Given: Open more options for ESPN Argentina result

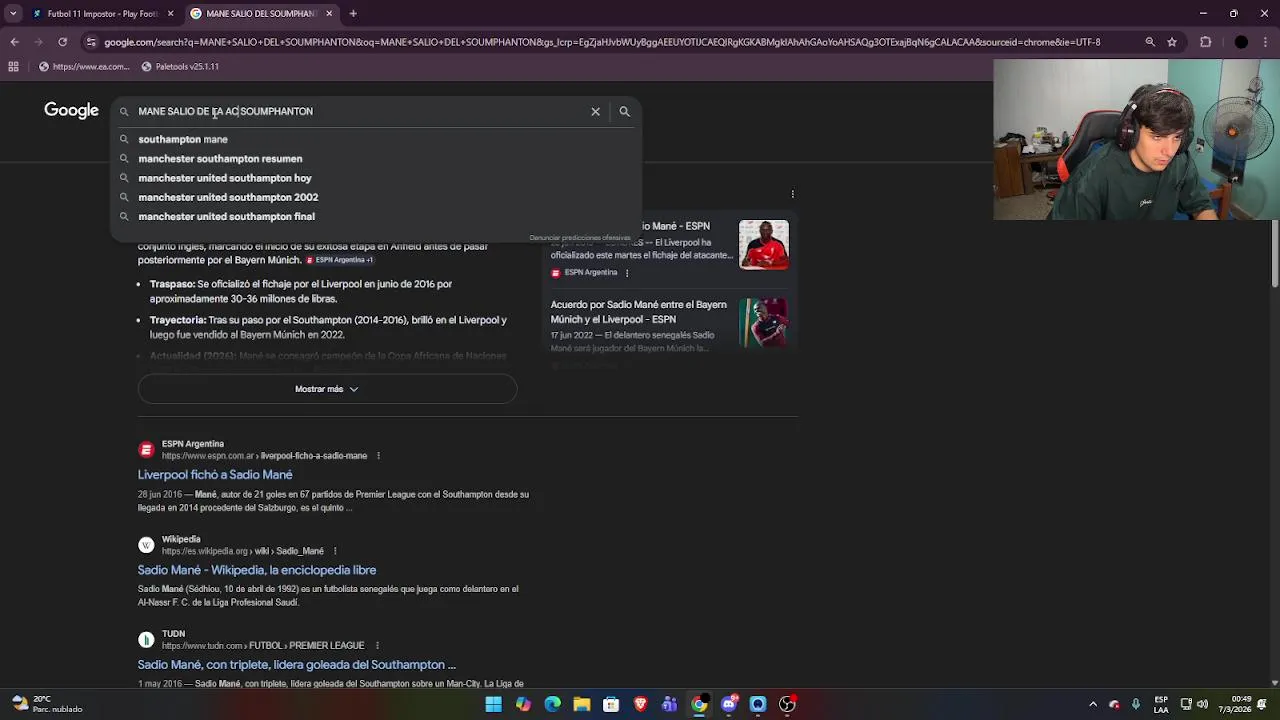Looking at the screenshot, I should pyautogui.click(x=378, y=456).
